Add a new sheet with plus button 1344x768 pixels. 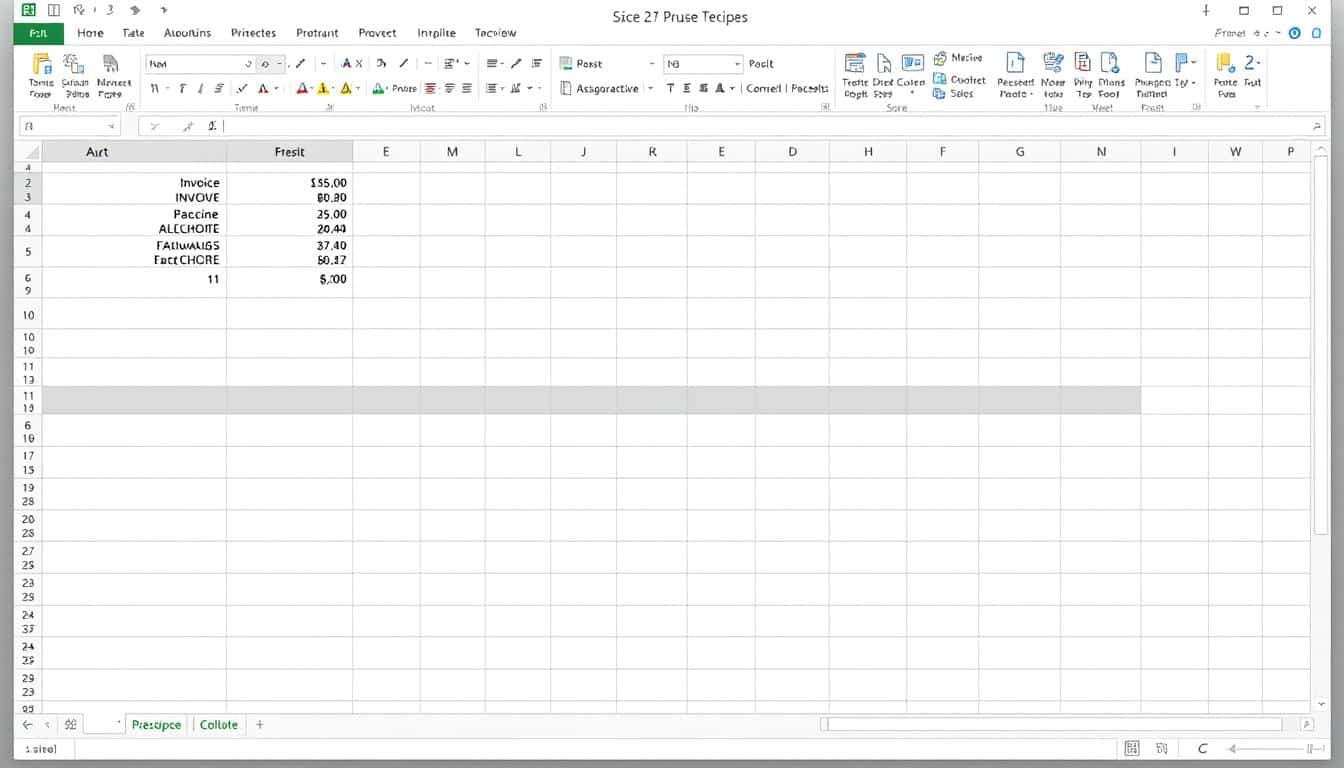(x=260, y=724)
